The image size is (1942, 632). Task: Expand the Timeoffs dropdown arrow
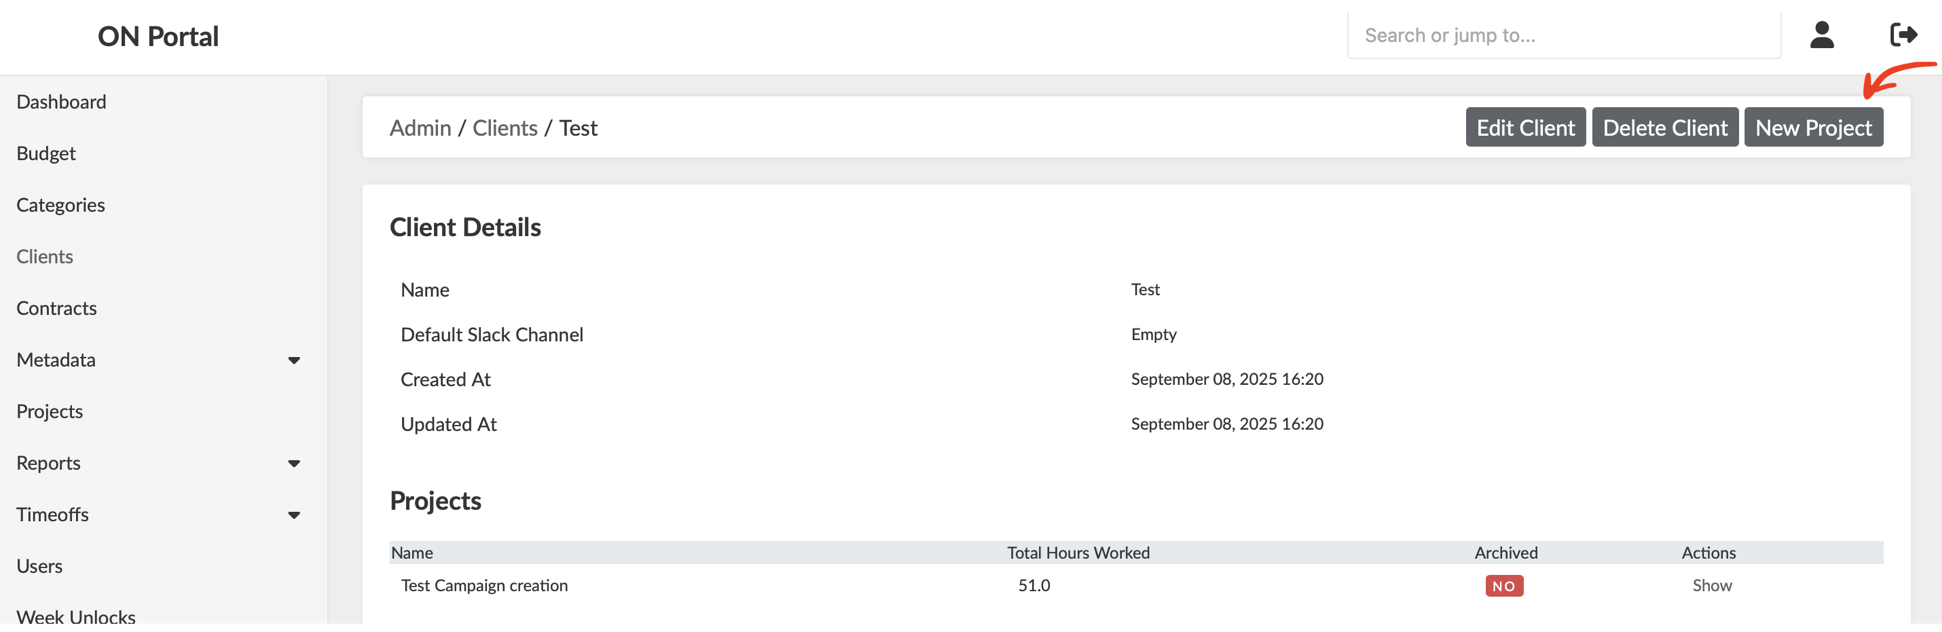click(x=294, y=515)
